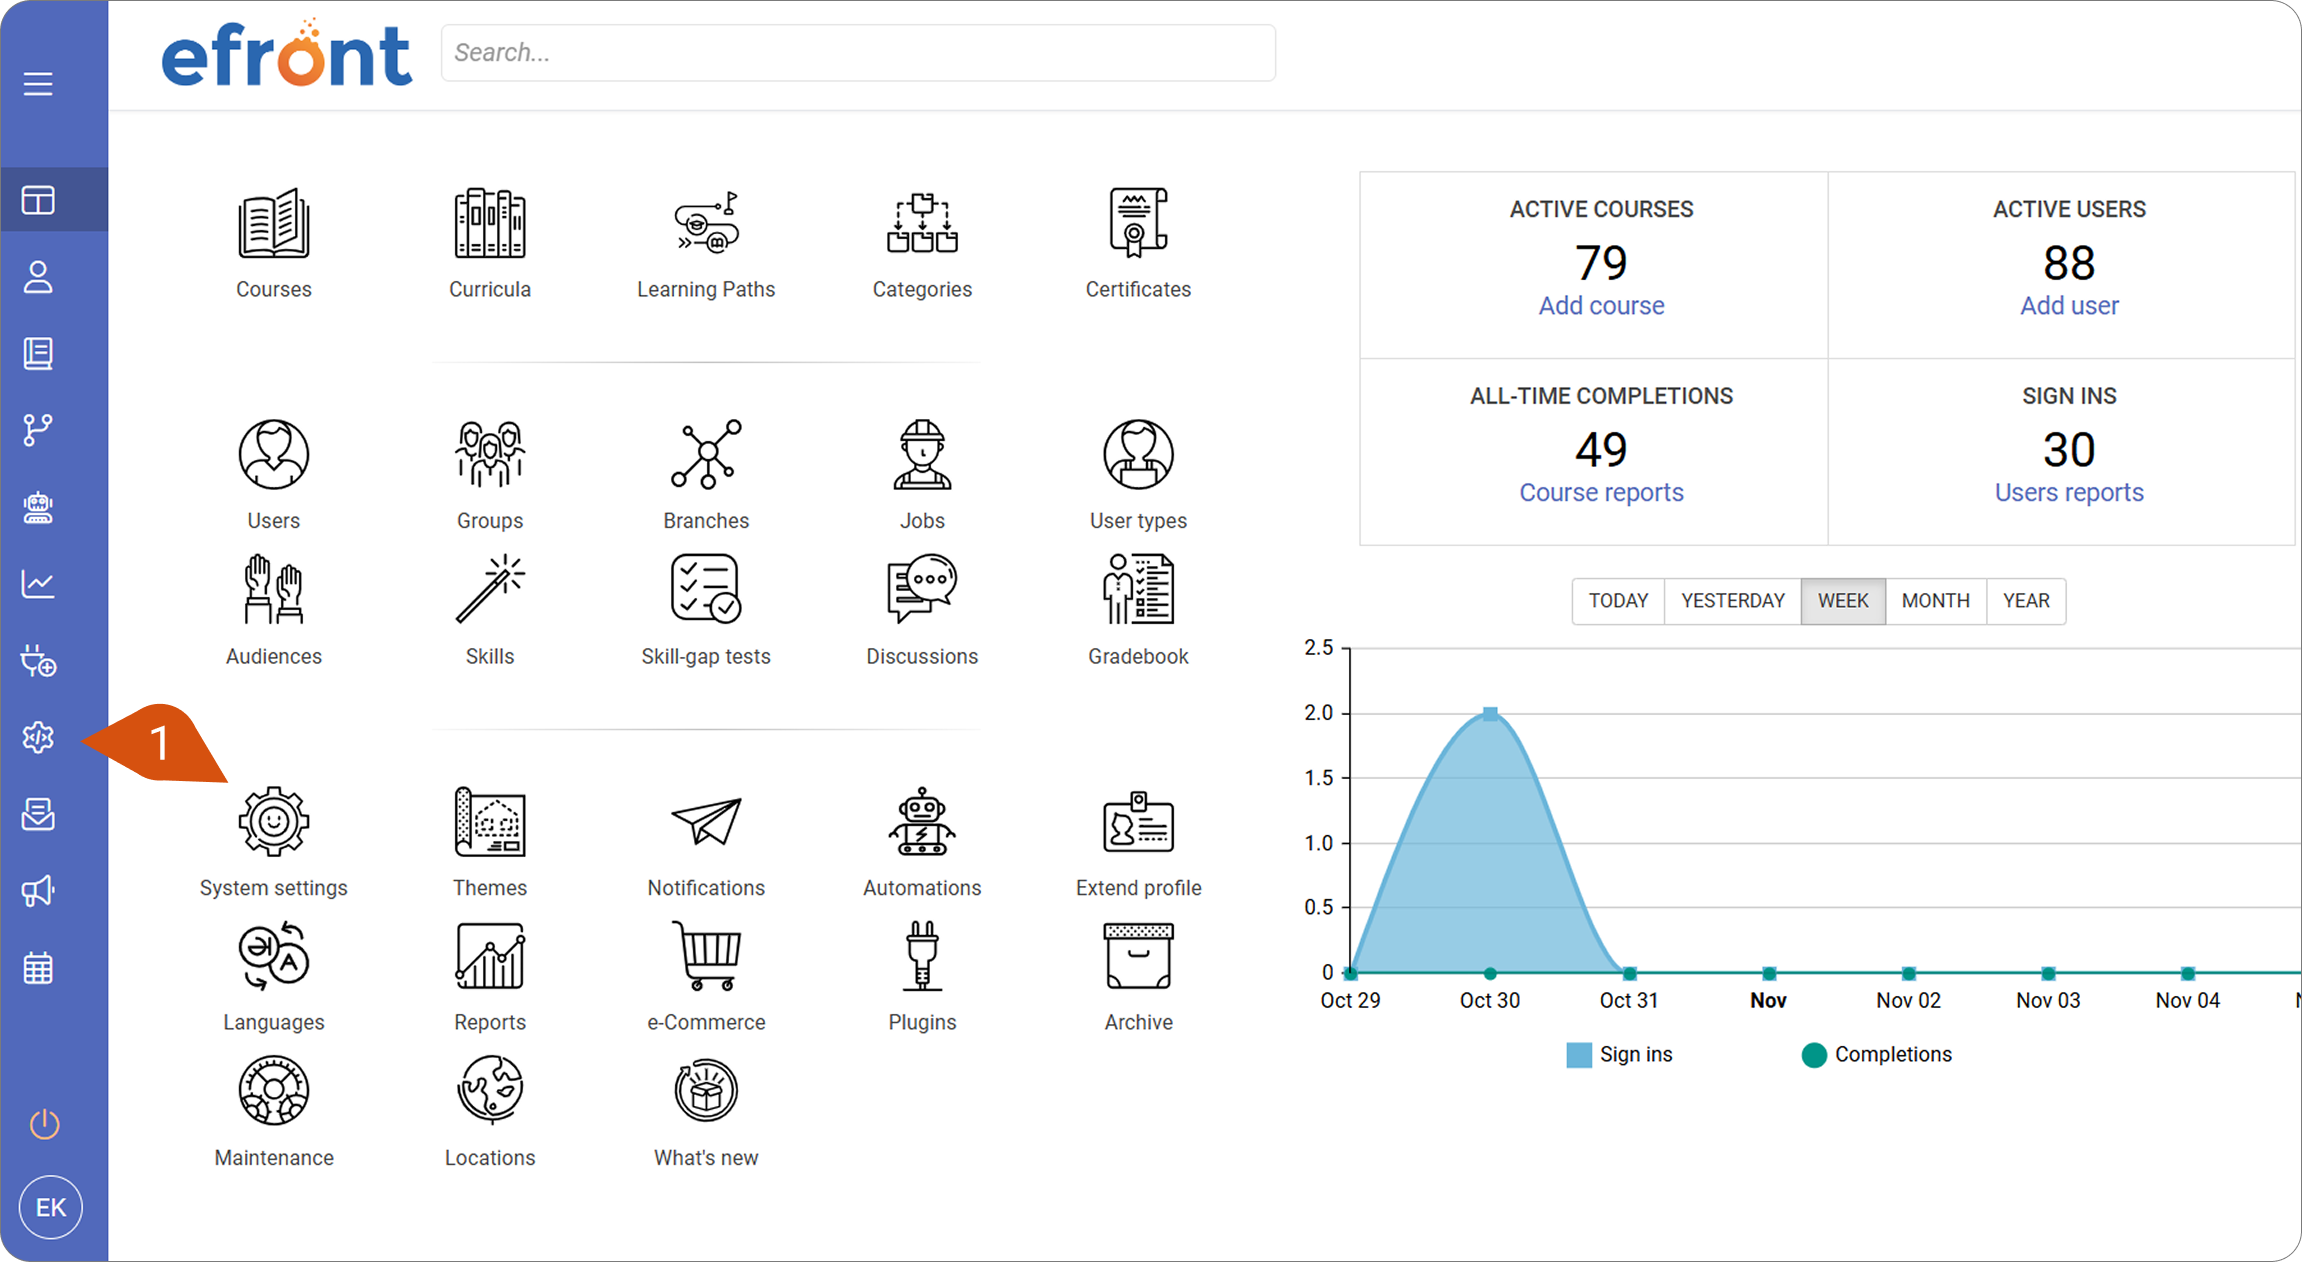Open the EK user avatar menu
Screen dimensions: 2302x1262
click(50, 1207)
